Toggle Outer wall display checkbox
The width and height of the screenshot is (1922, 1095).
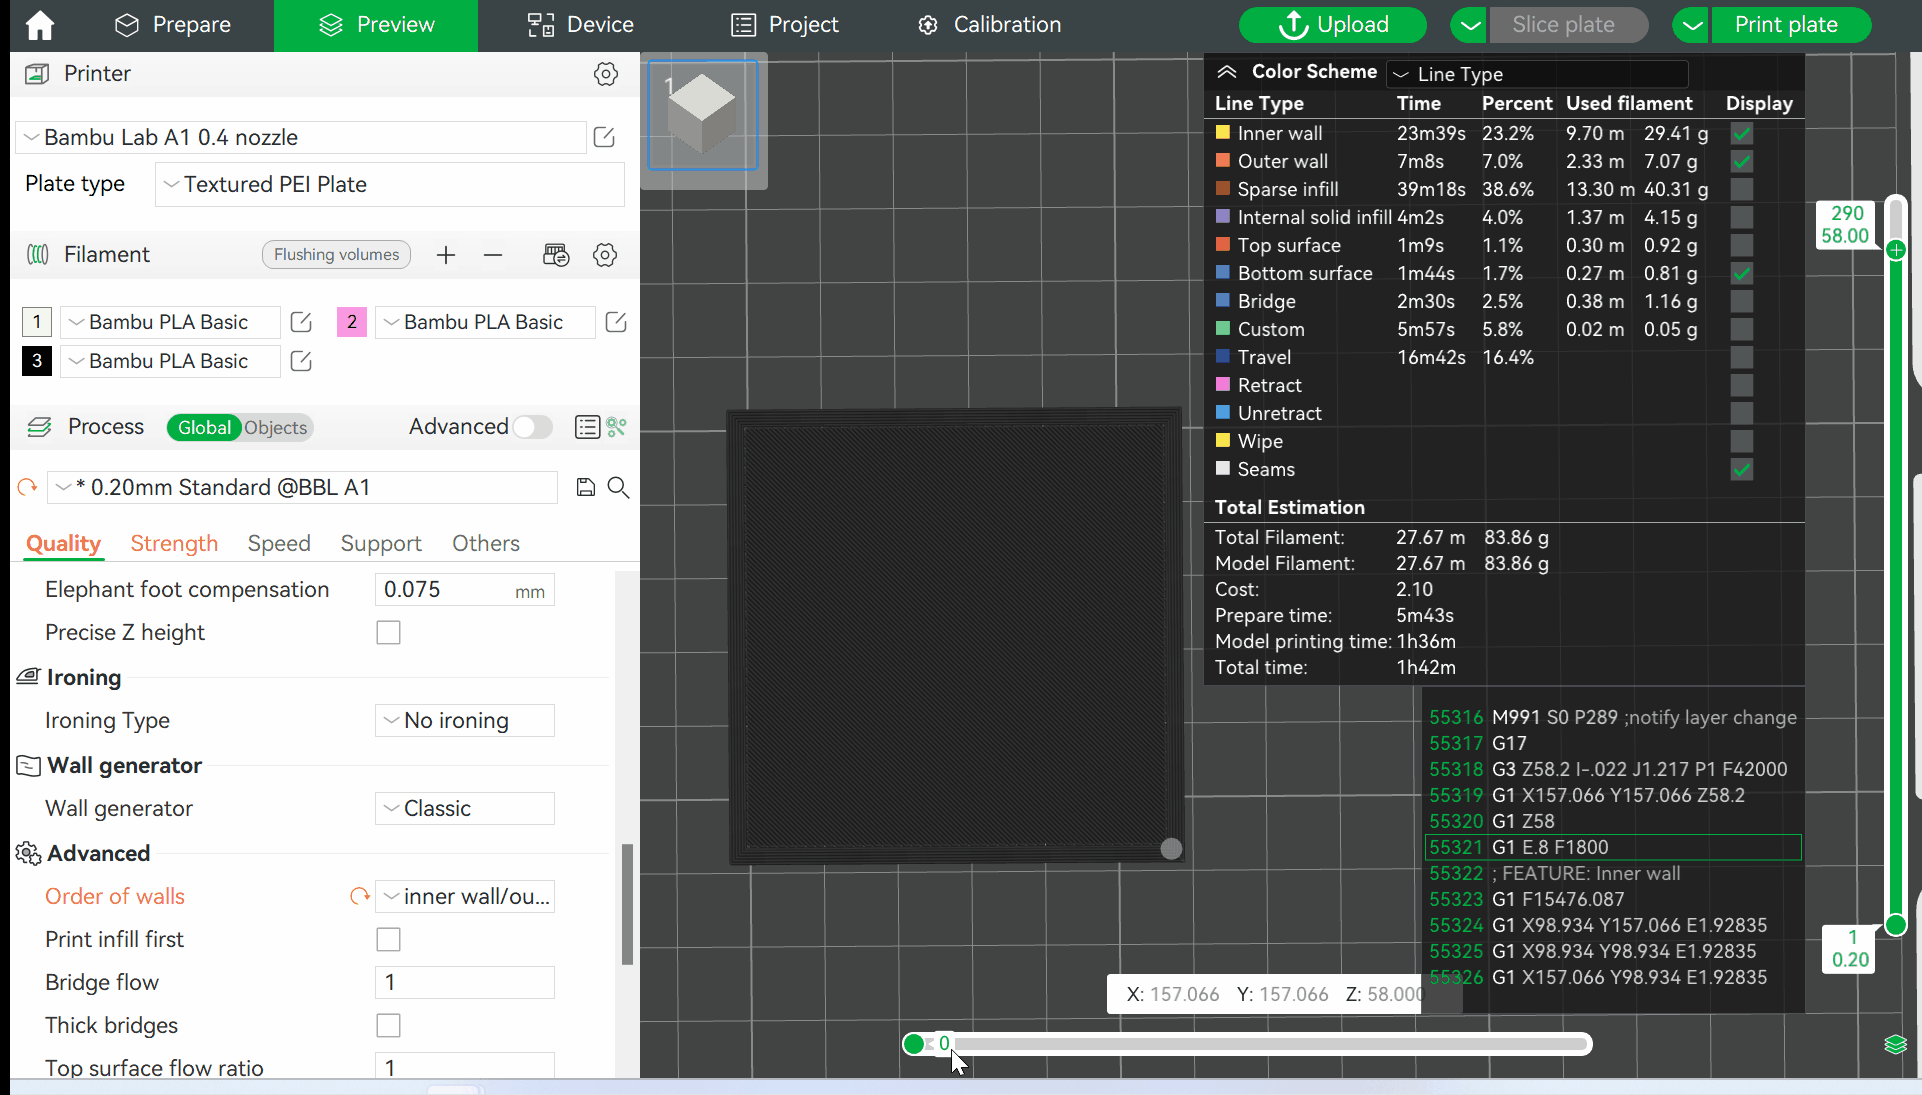tap(1742, 161)
